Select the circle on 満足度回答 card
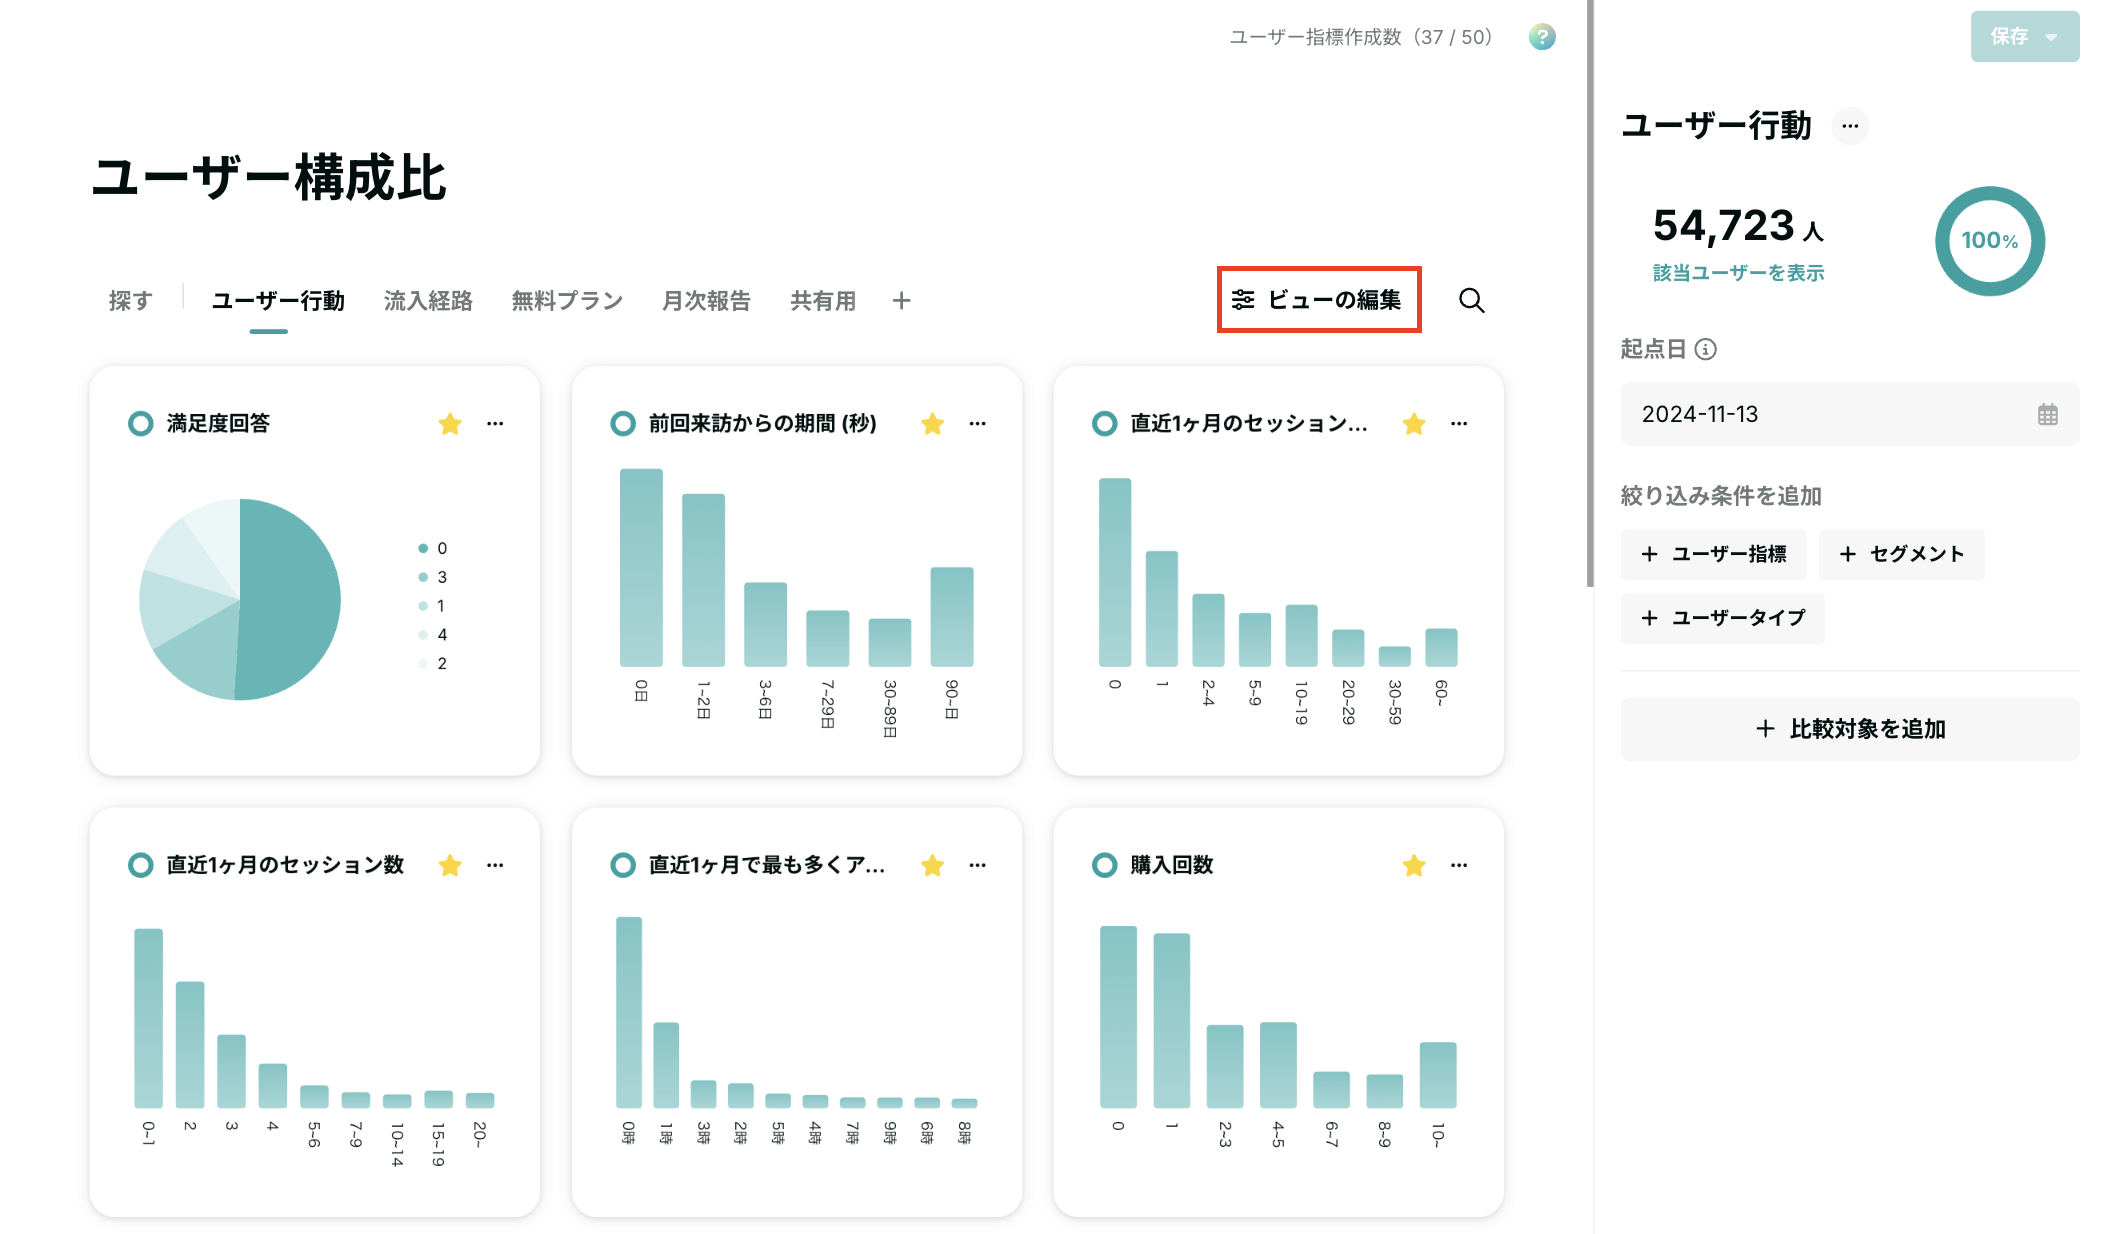Image resolution: width=2104 pixels, height=1234 pixels. (141, 424)
